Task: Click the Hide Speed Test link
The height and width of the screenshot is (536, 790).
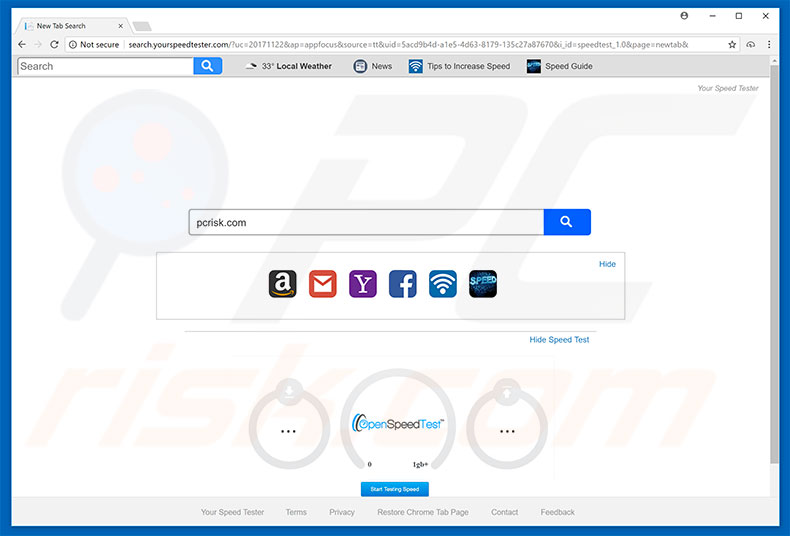Action: [x=559, y=340]
